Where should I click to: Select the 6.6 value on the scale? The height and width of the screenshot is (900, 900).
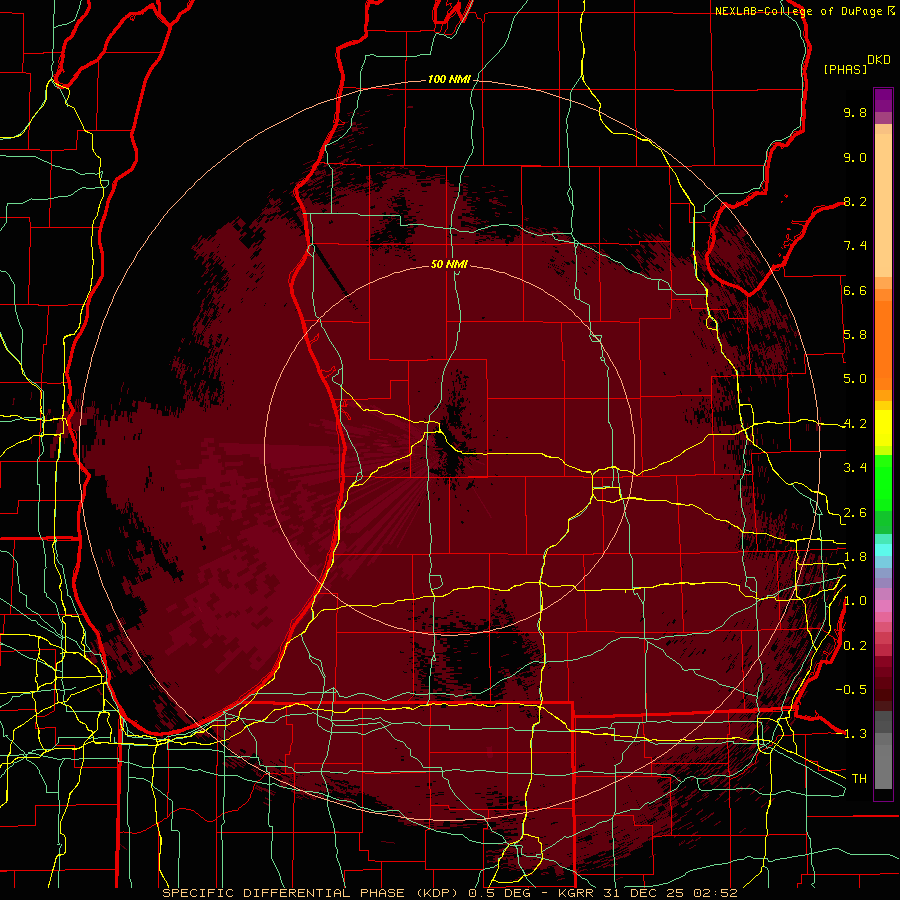coord(855,290)
